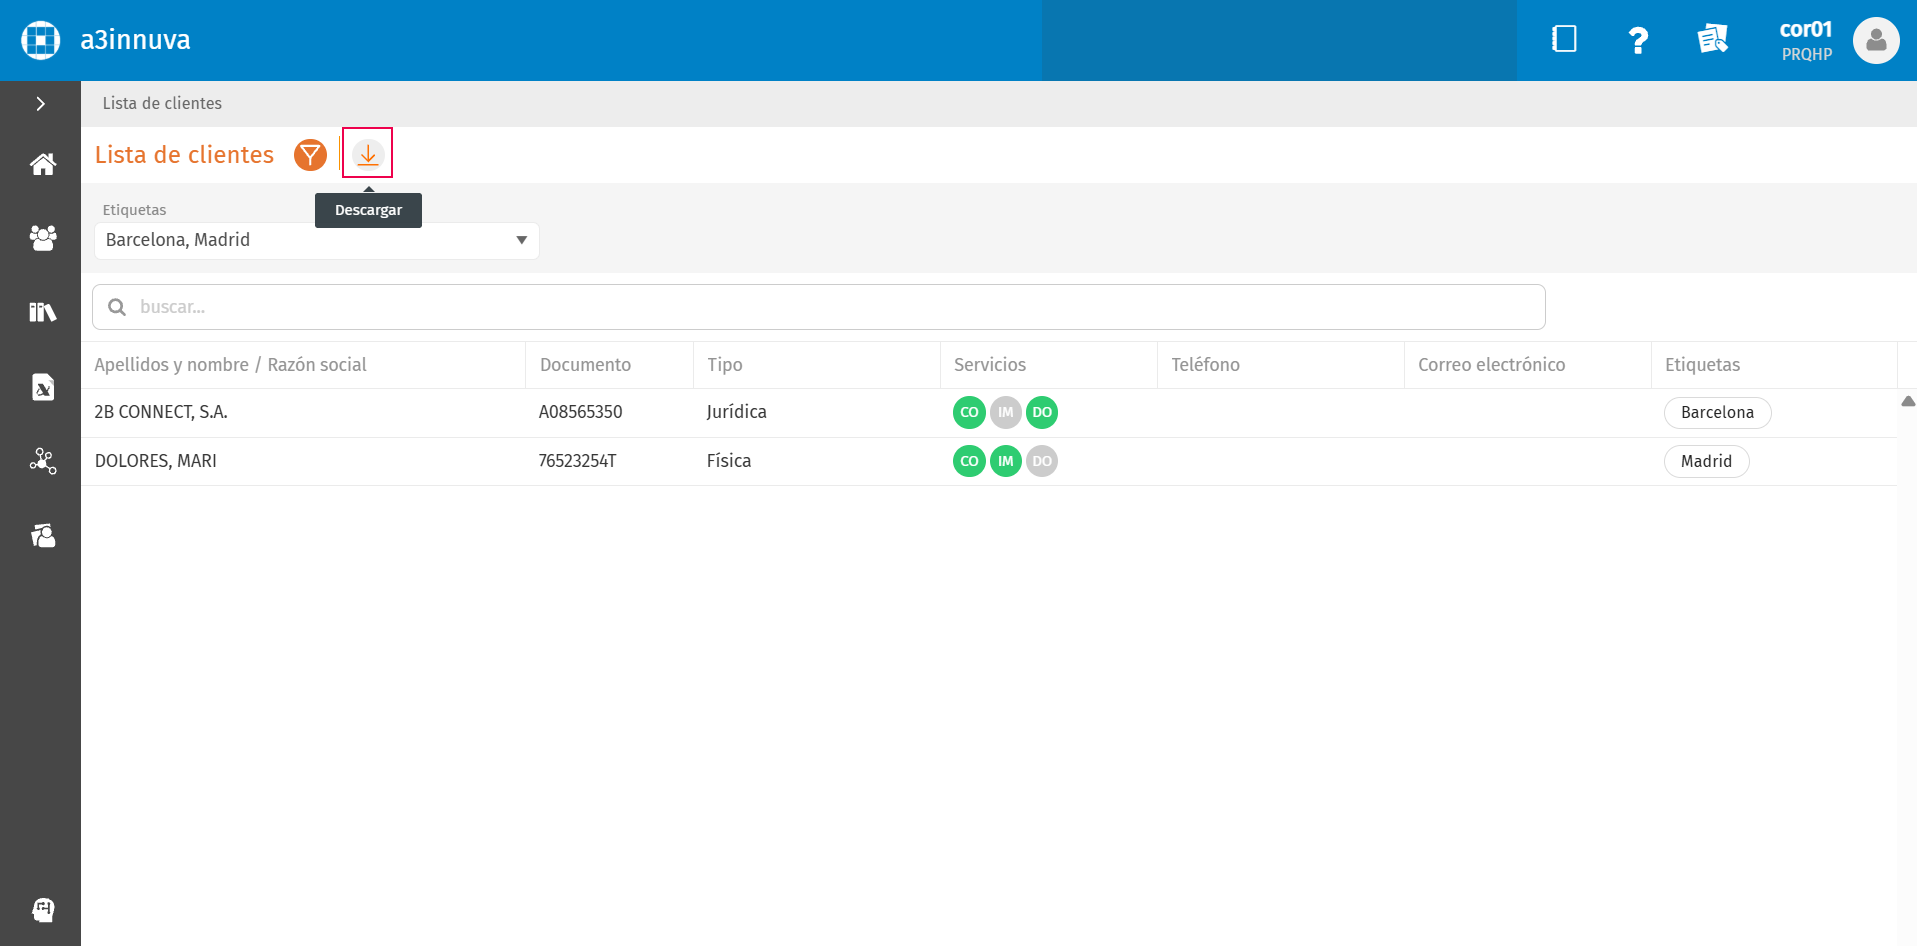
Task: Click the Correo electrónico column header
Action: click(1491, 365)
